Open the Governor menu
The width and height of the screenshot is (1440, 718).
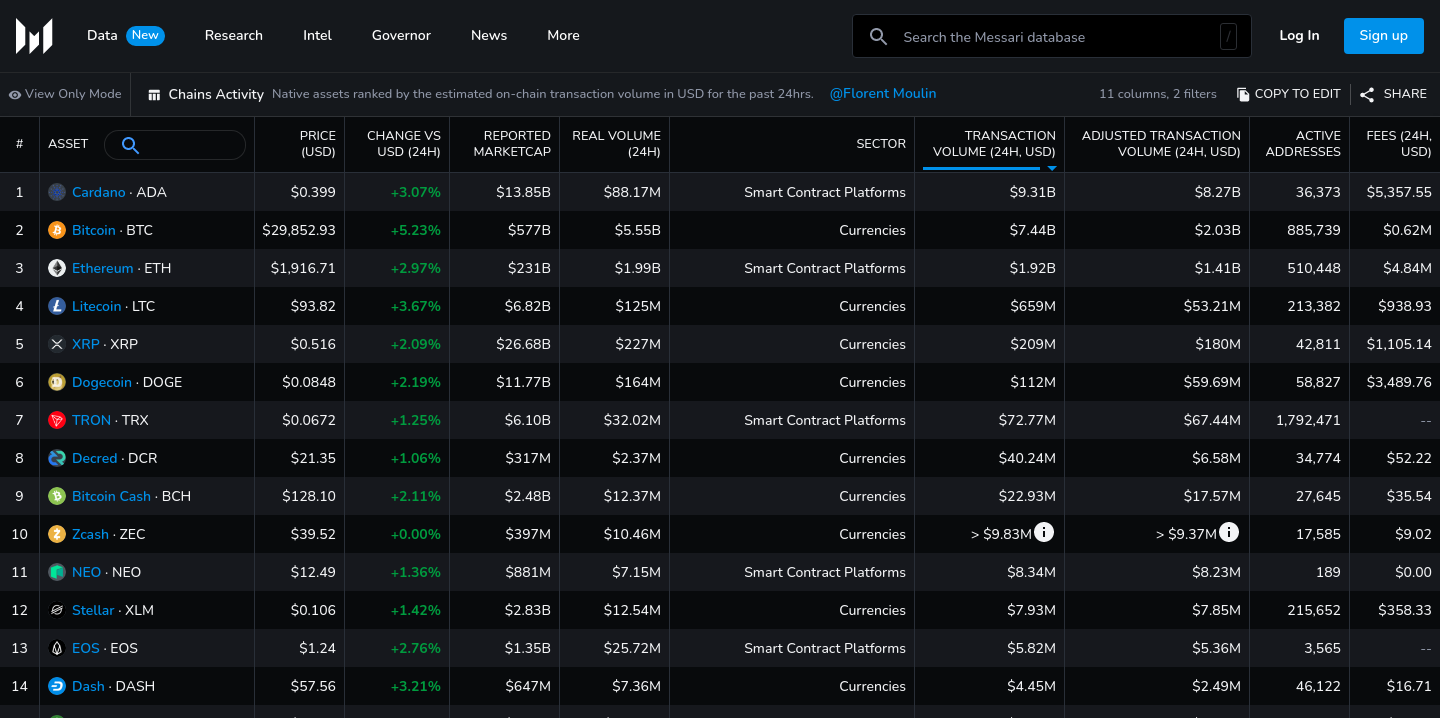[x=401, y=35]
